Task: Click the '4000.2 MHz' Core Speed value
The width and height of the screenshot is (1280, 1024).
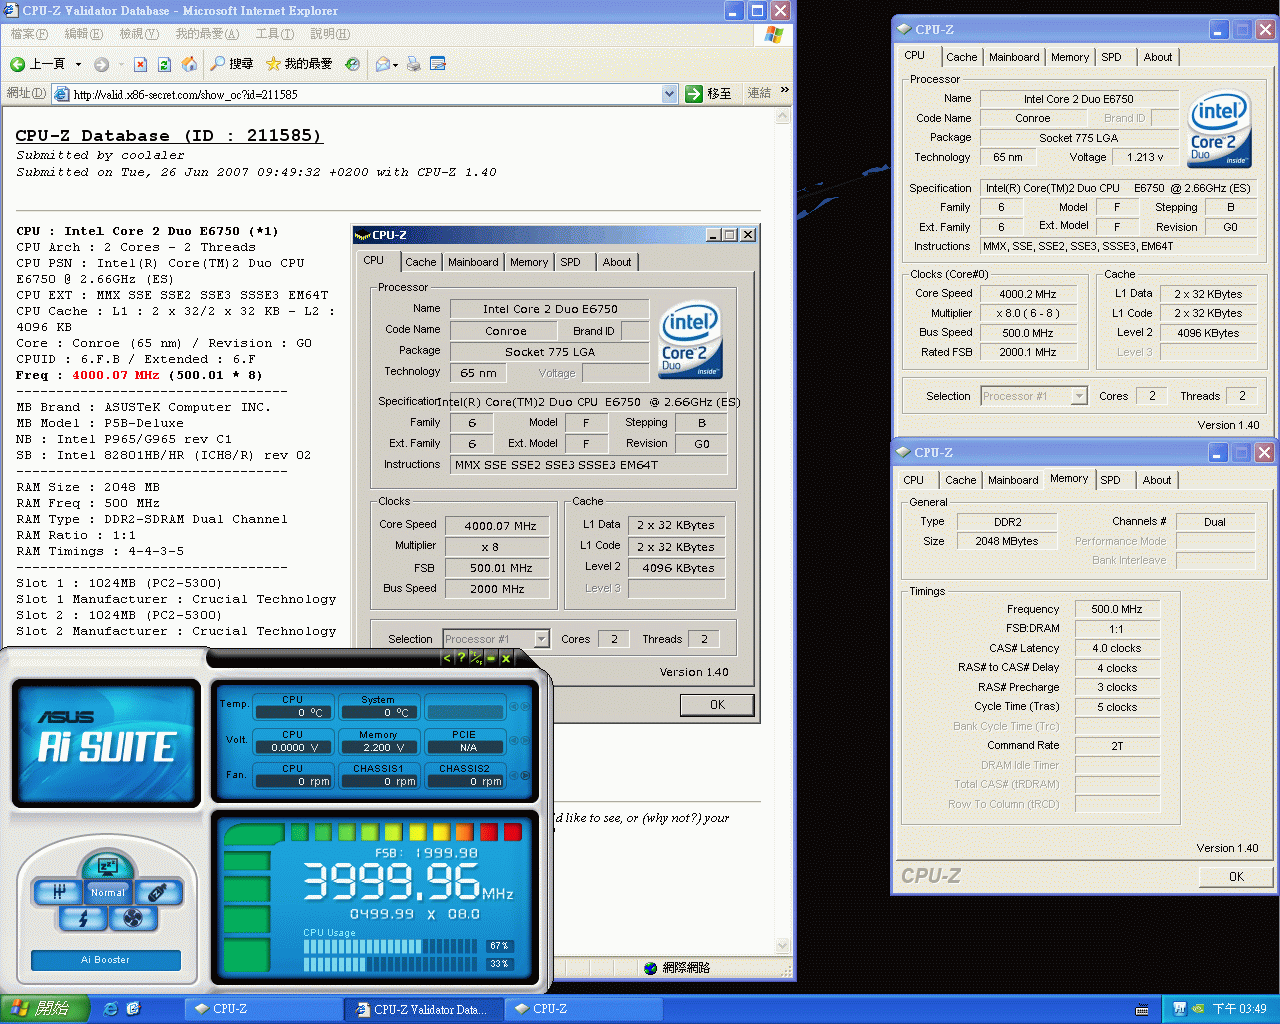Action: click(1028, 294)
